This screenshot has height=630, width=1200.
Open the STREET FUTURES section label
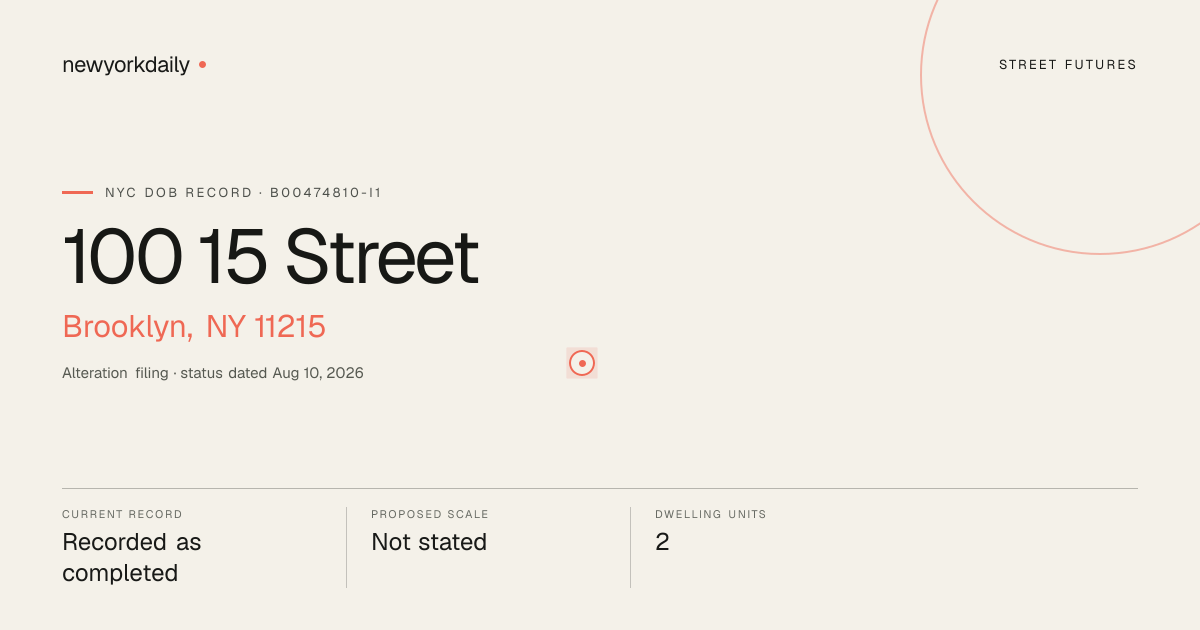(x=1068, y=65)
